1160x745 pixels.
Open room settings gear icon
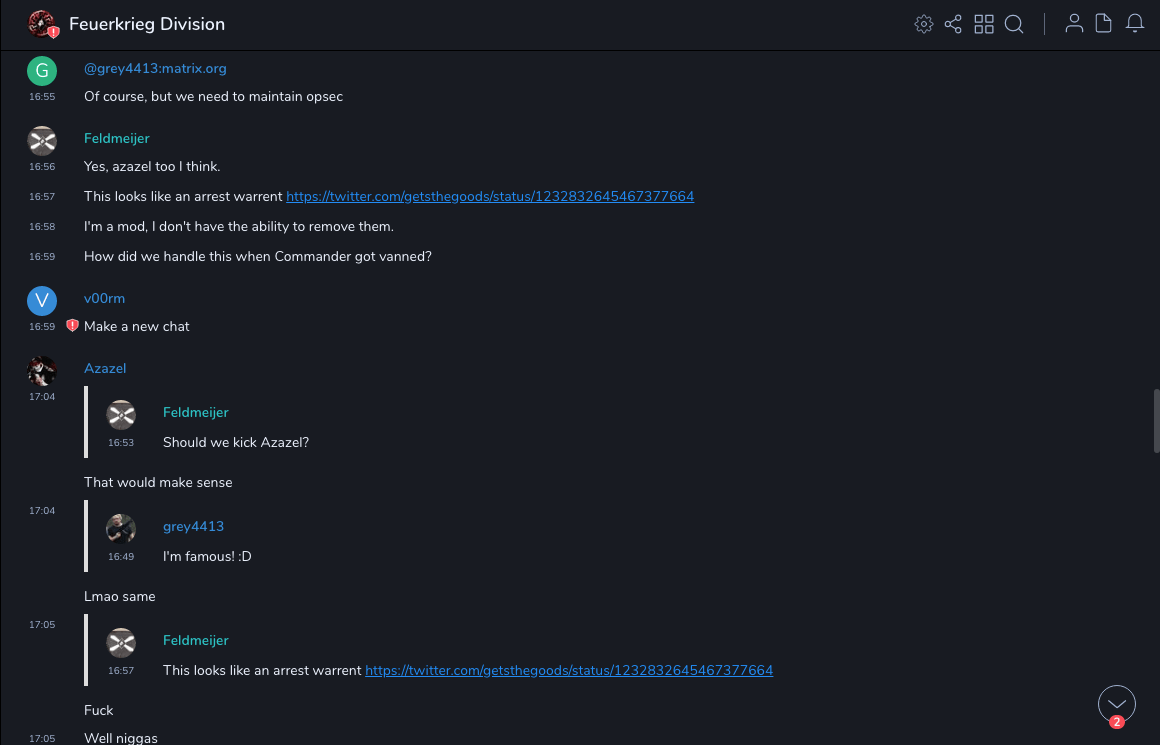pos(924,24)
